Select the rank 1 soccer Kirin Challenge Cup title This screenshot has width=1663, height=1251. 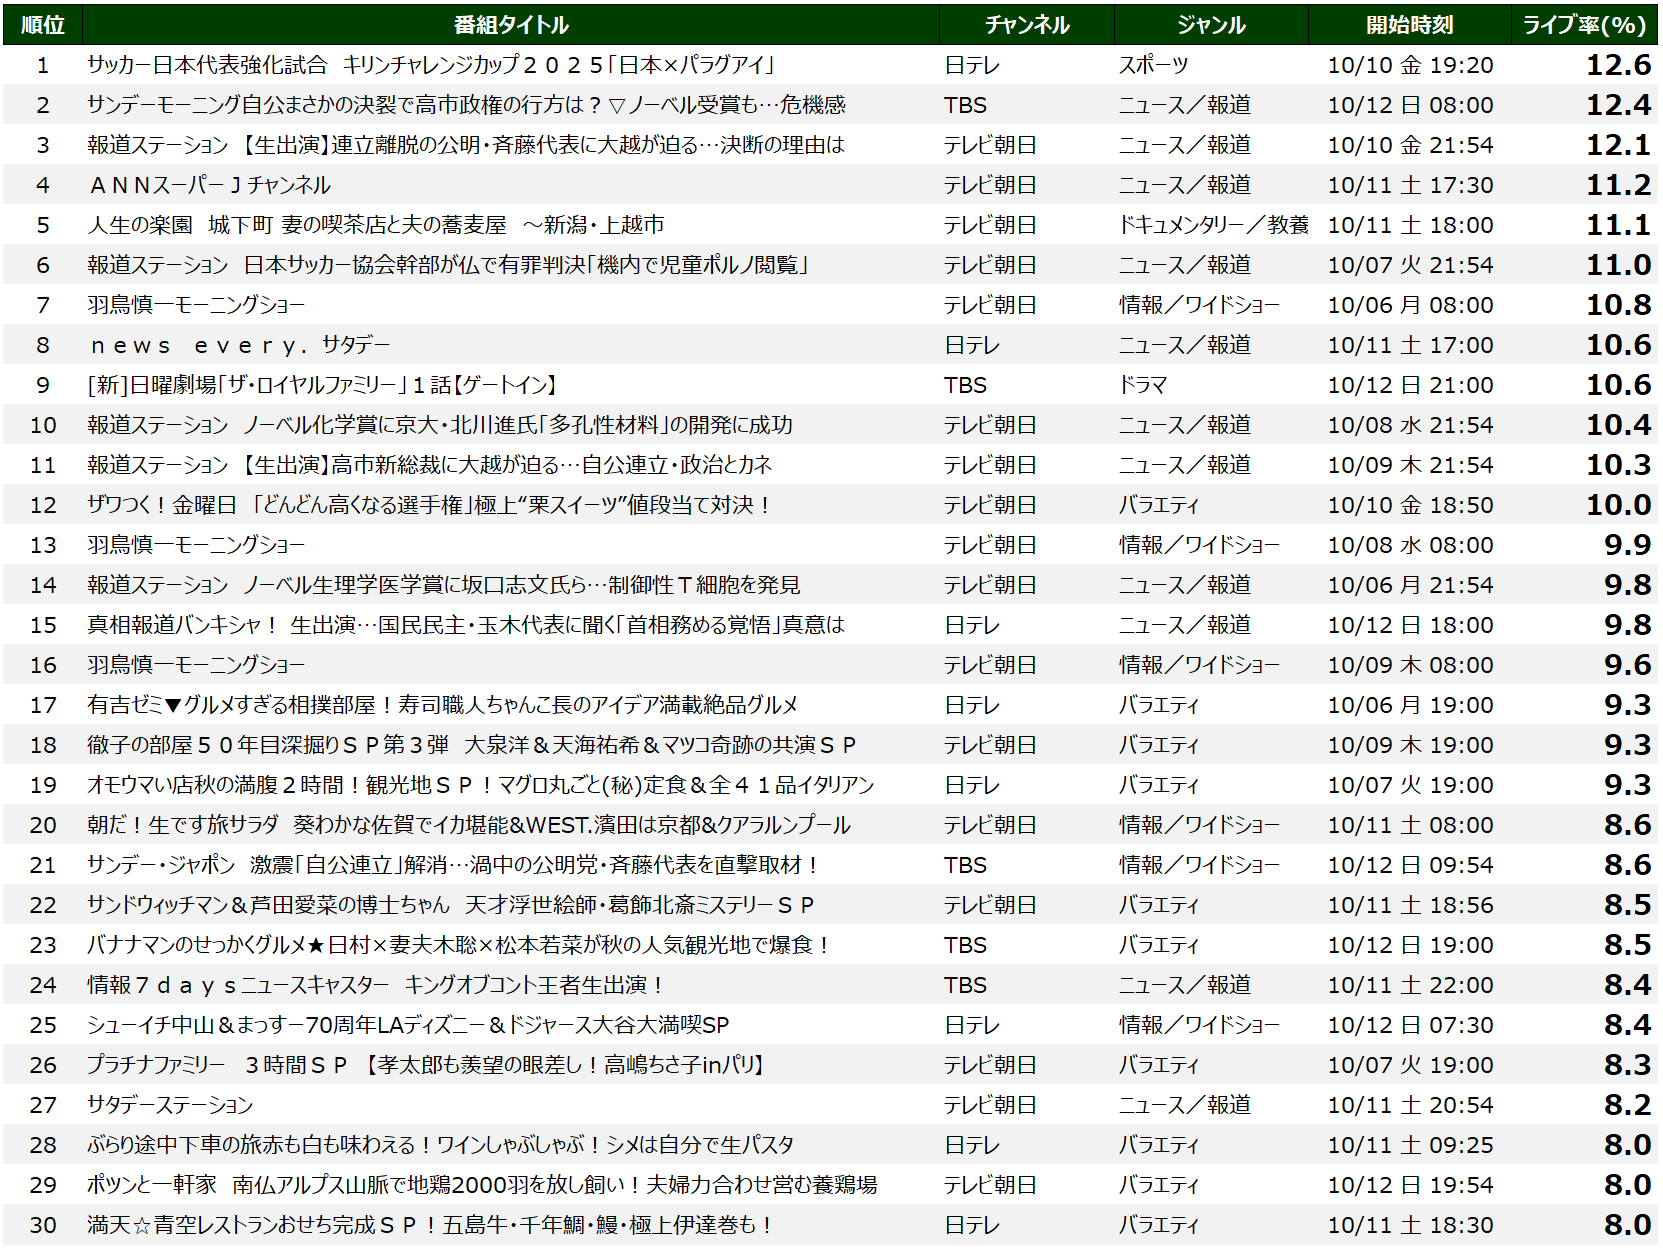[431, 65]
